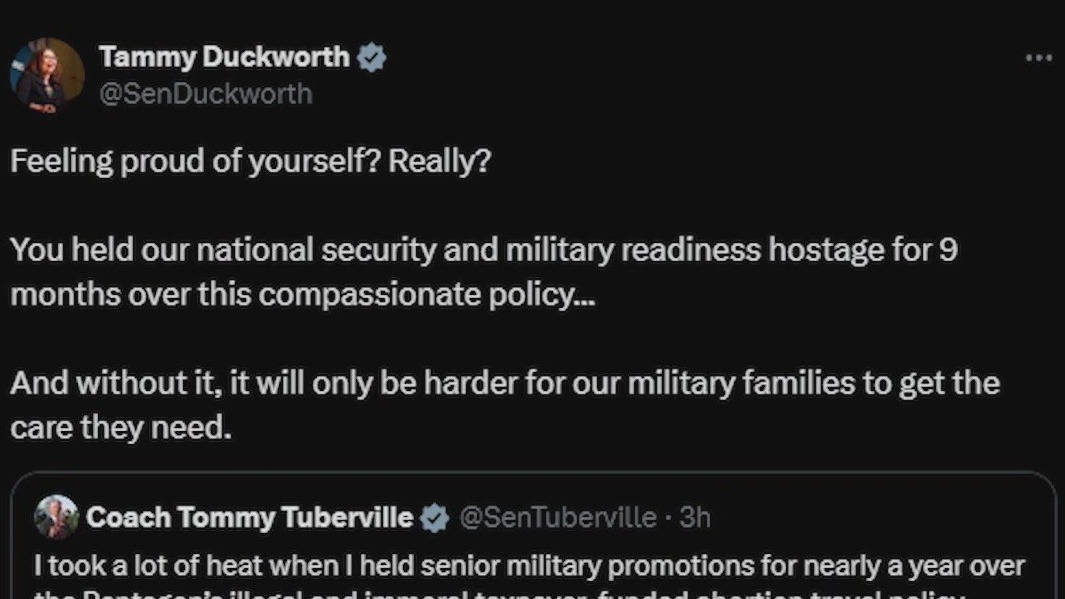The image size is (1065, 599).
Task: Click Coach Tommy Tuberville's profile picture
Action: pyautogui.click(x=56, y=517)
